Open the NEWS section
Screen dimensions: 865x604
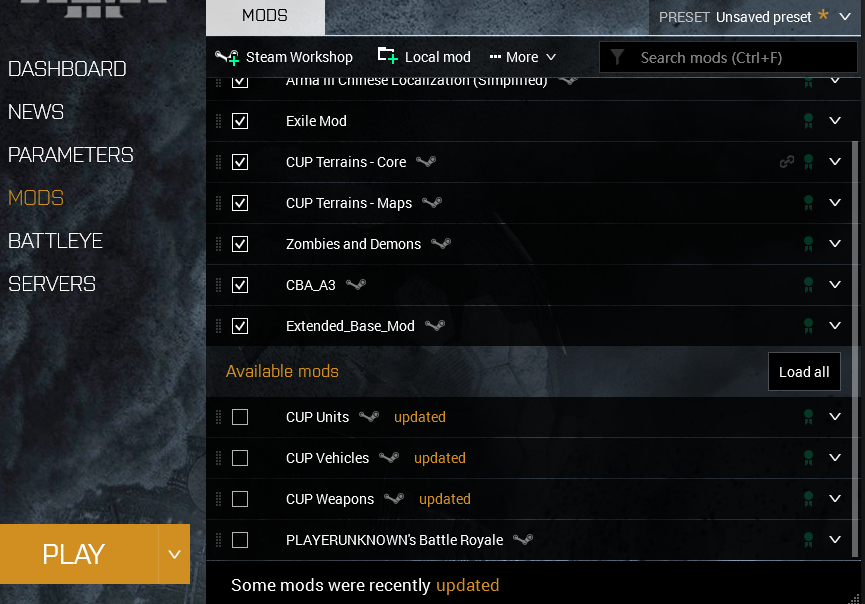tap(36, 112)
